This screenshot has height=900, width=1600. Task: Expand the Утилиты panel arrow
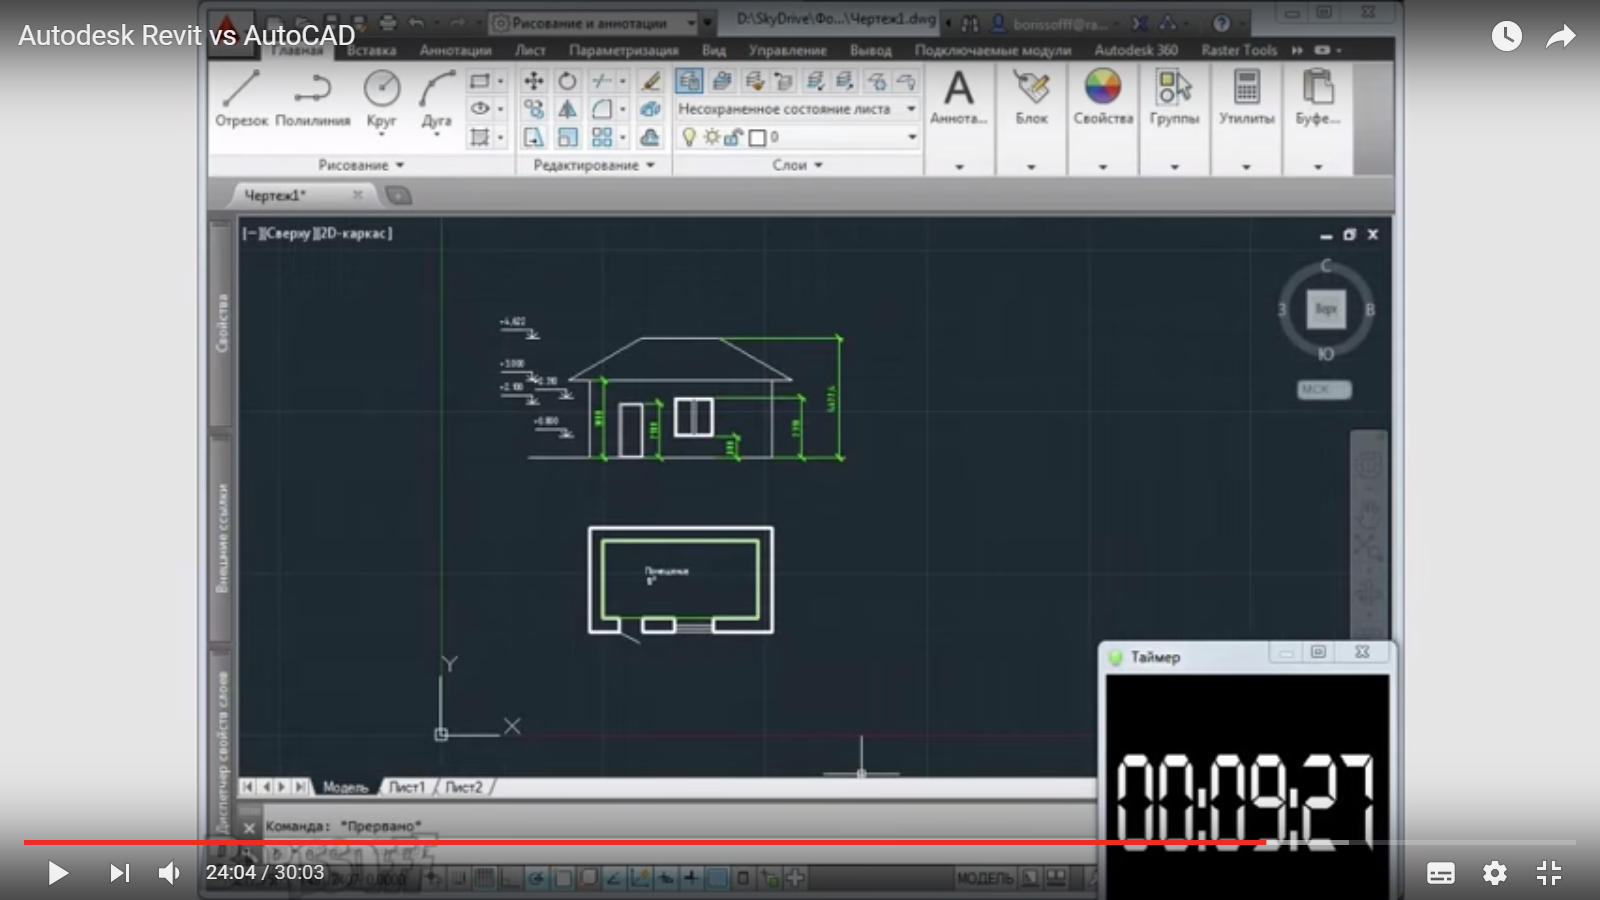point(1246,167)
